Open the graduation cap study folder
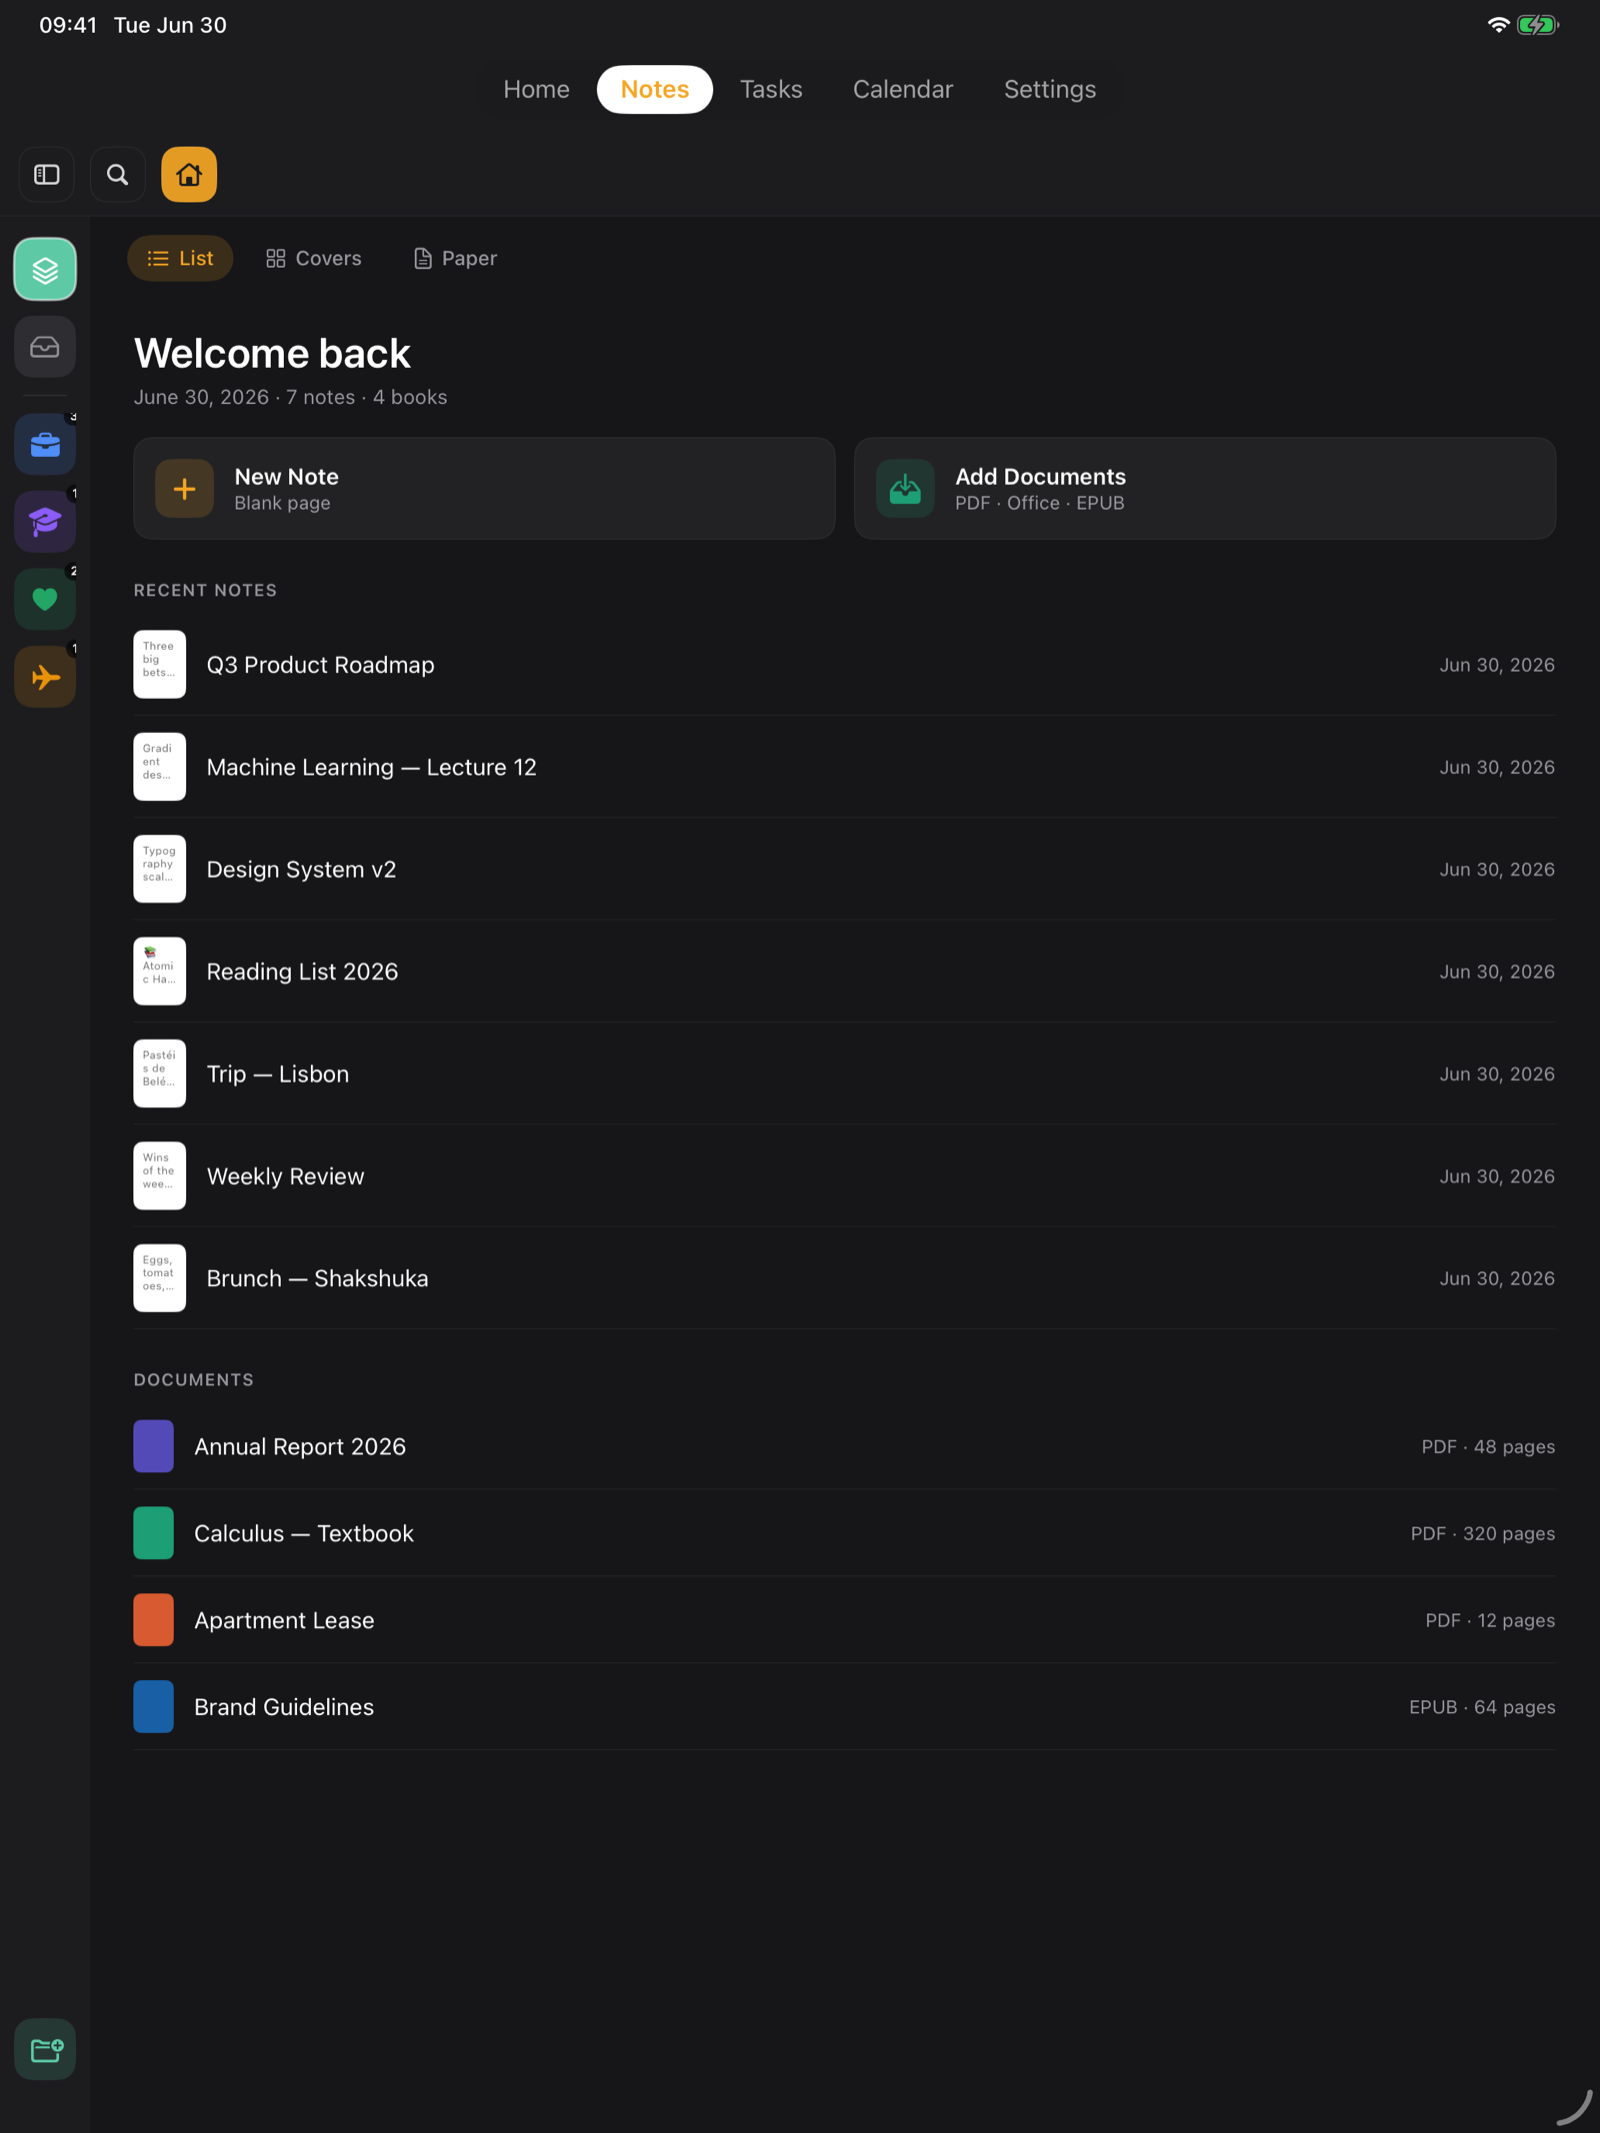Screen dimensions: 1600x2133 coord(45,522)
